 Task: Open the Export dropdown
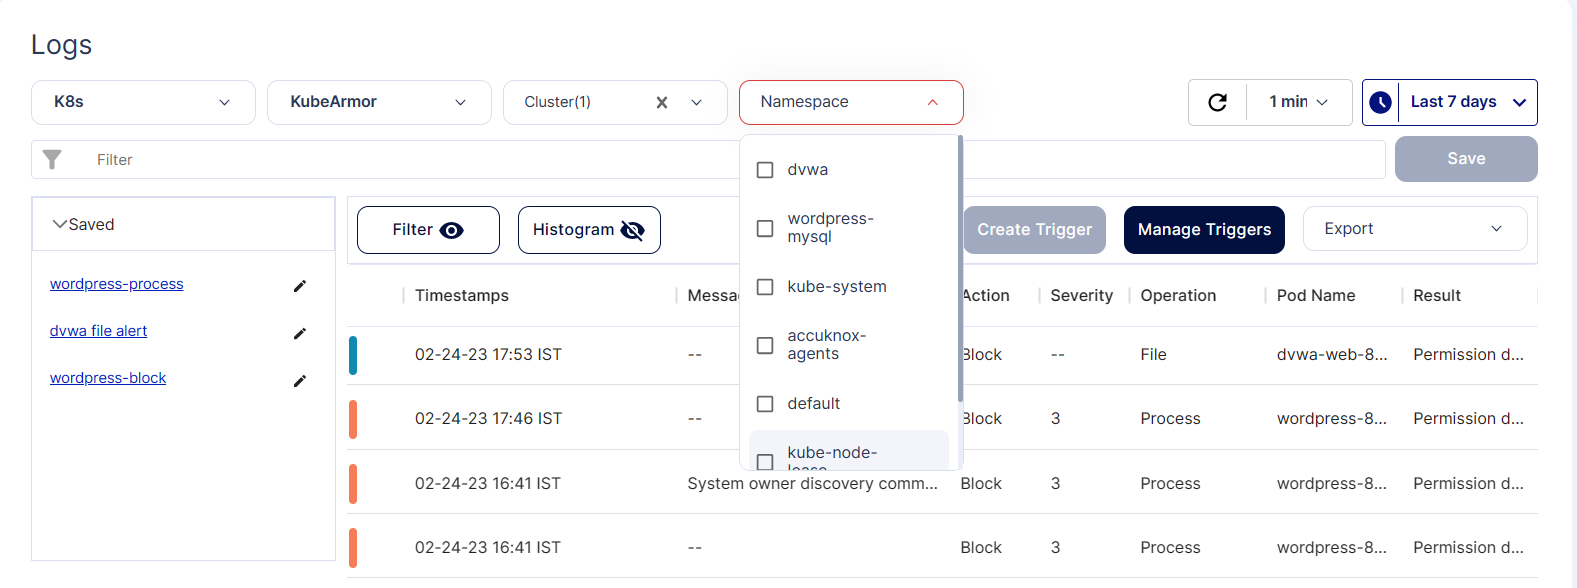click(x=1415, y=229)
